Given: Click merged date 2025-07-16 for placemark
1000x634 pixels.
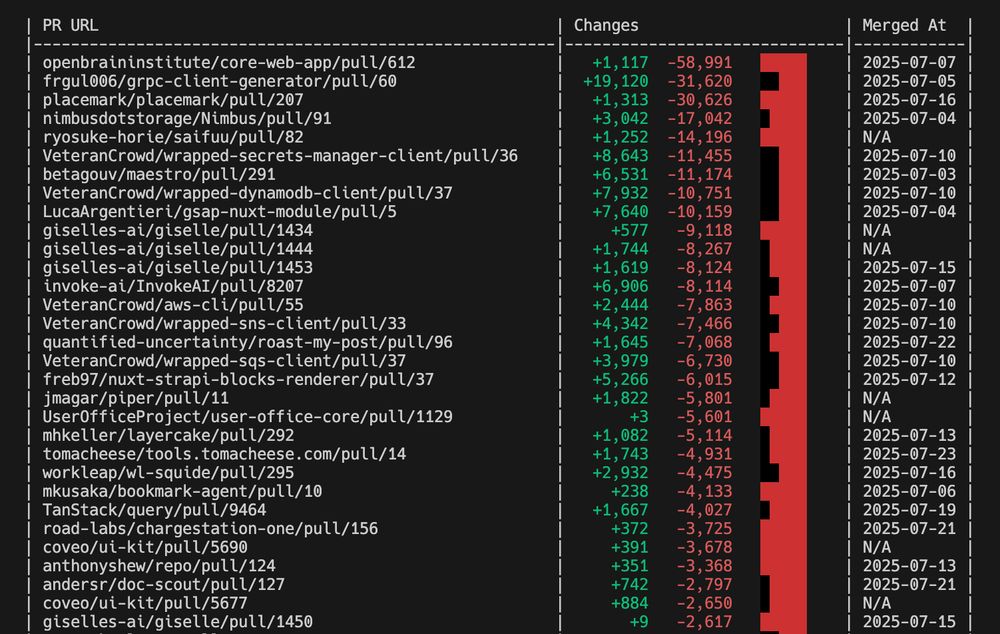Looking at the screenshot, I should [x=909, y=100].
